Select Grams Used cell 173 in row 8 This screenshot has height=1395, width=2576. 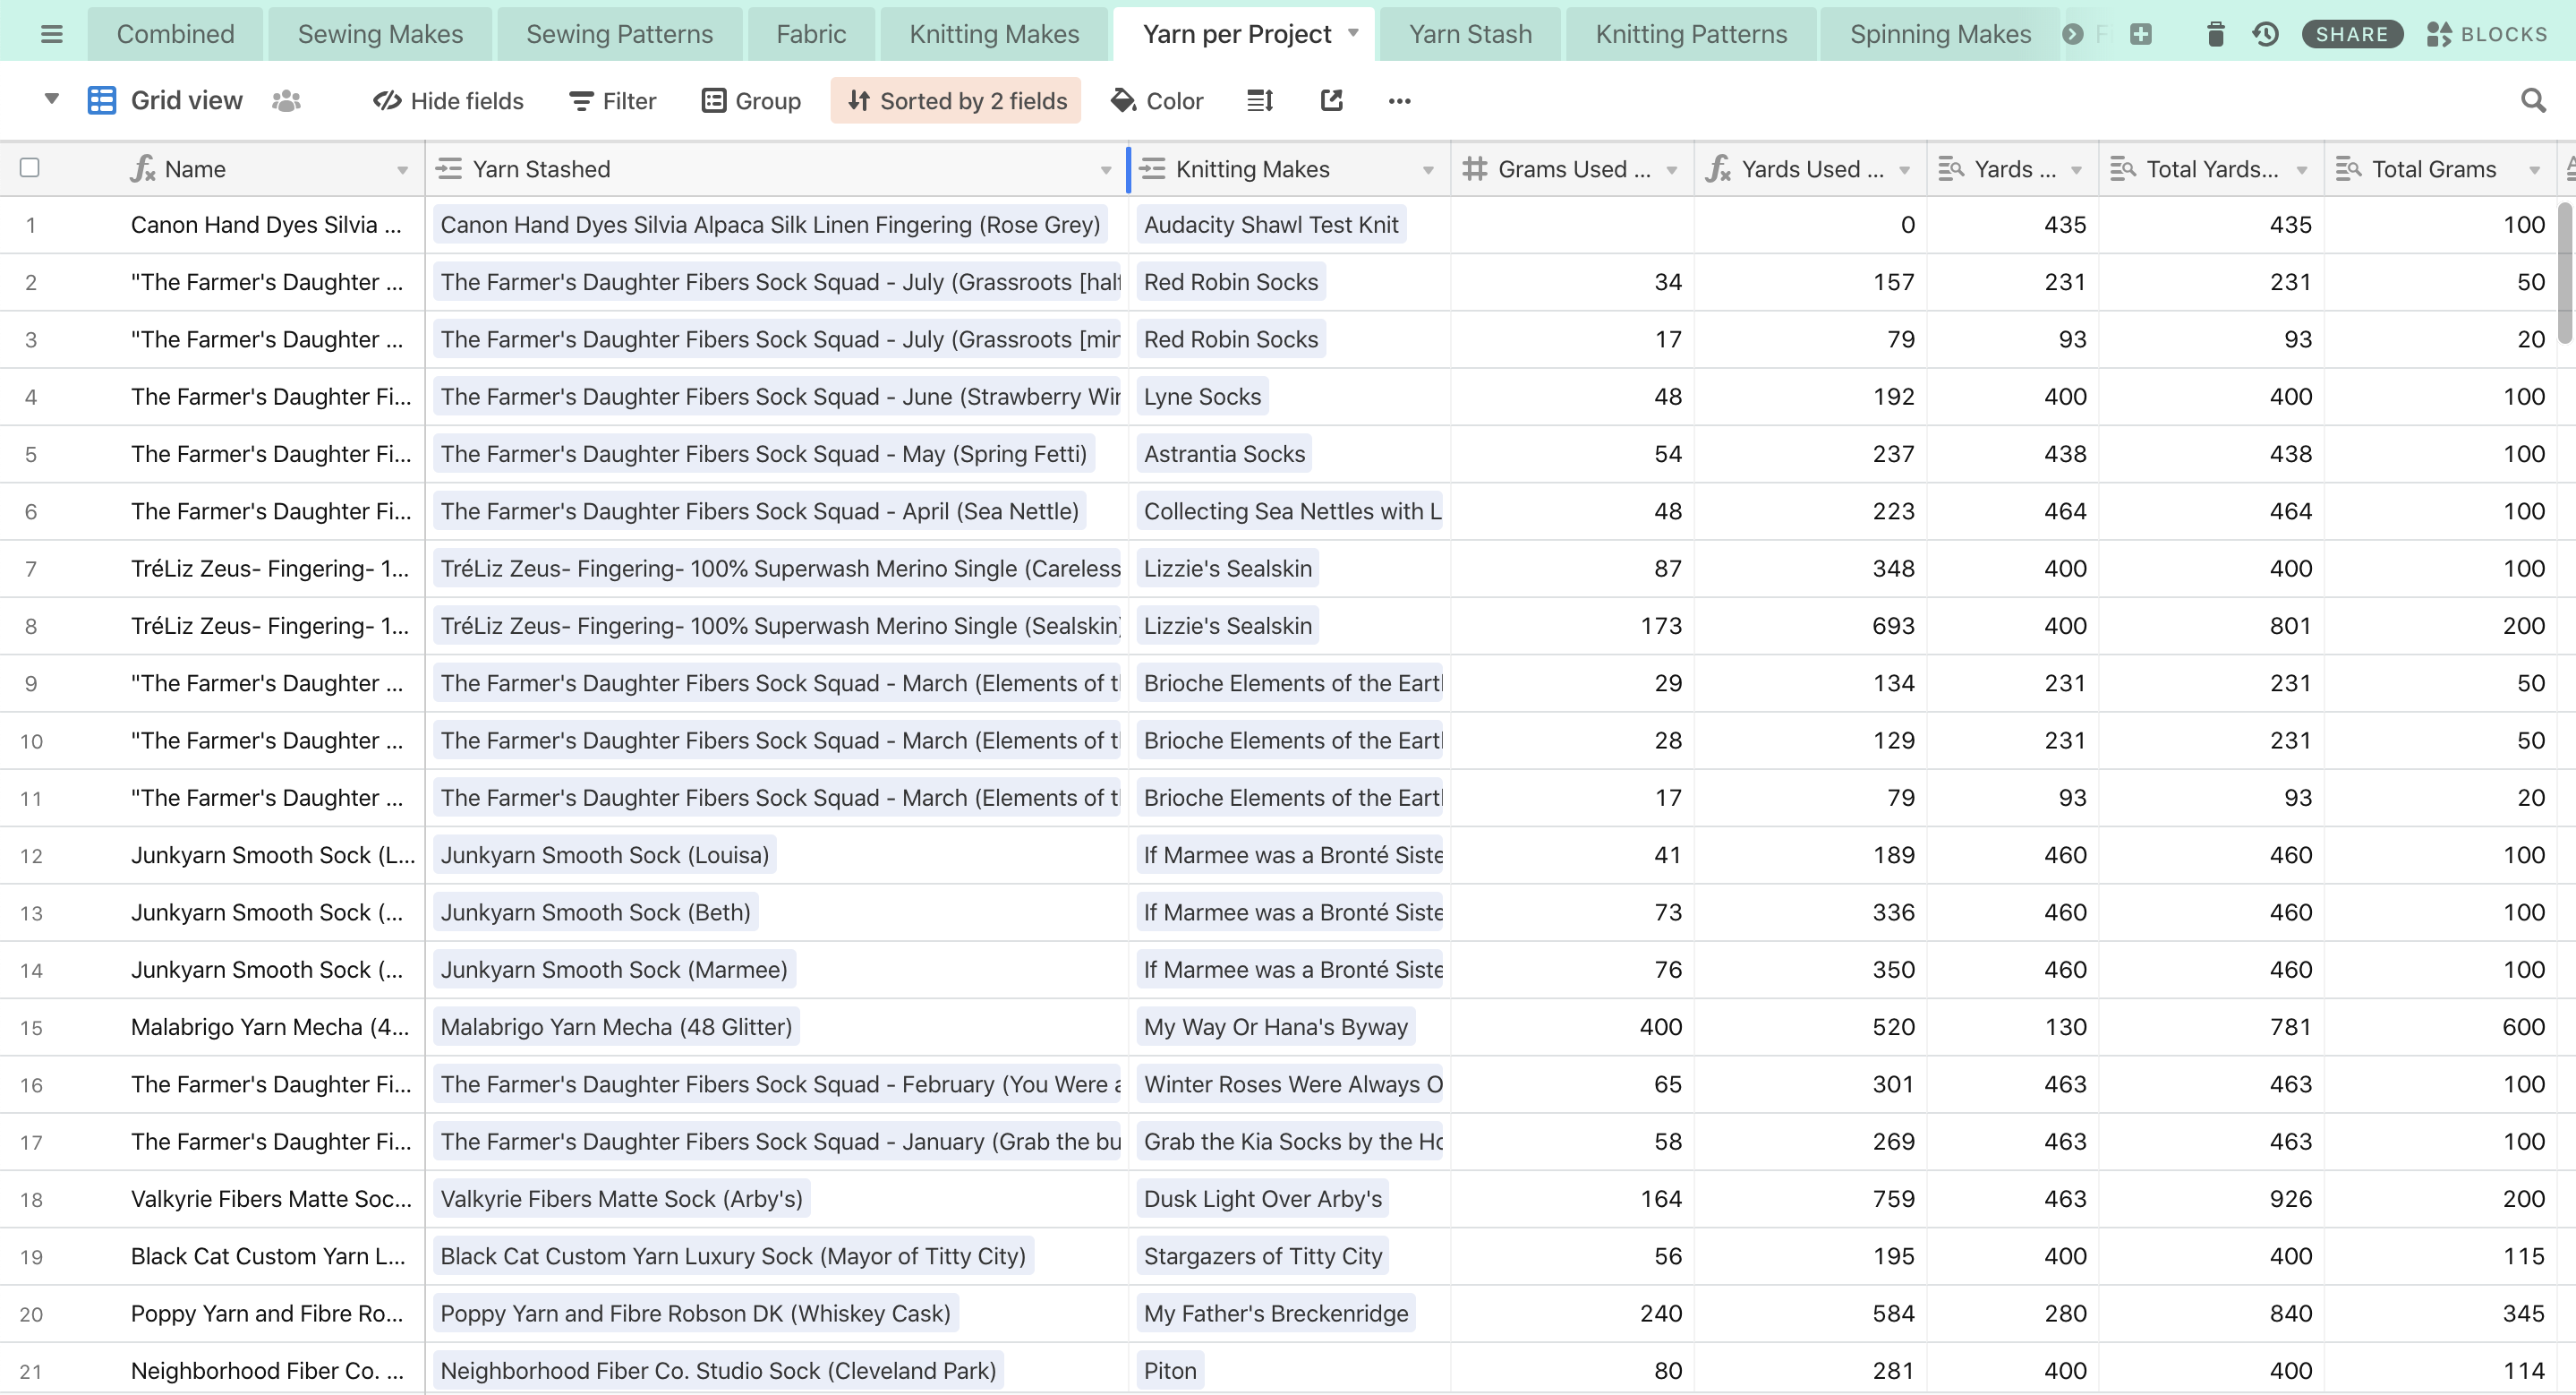tap(1572, 626)
